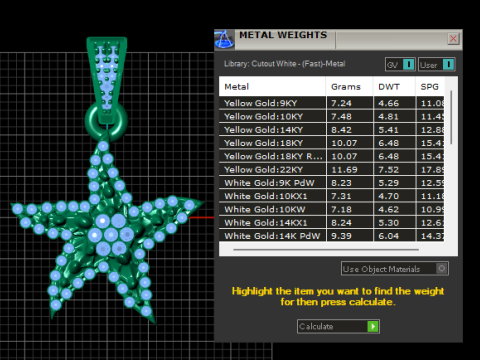Select the jump ring on pendant
This screenshot has width=480, height=360.
click(x=107, y=122)
